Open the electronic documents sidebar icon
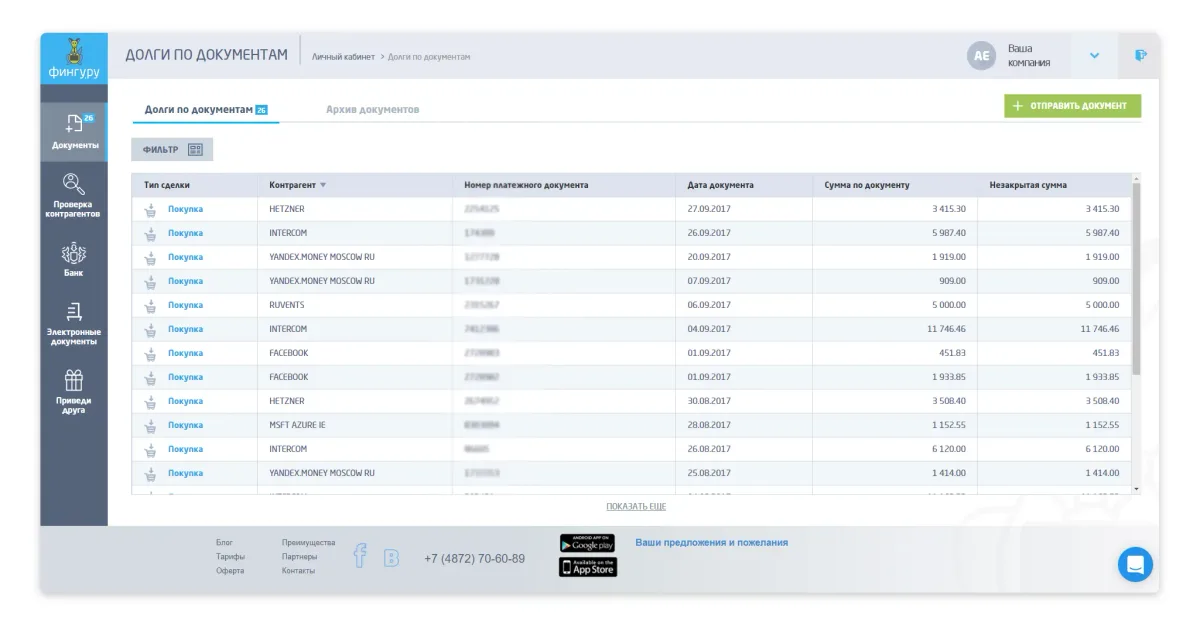The height and width of the screenshot is (626, 1200). click(x=74, y=313)
